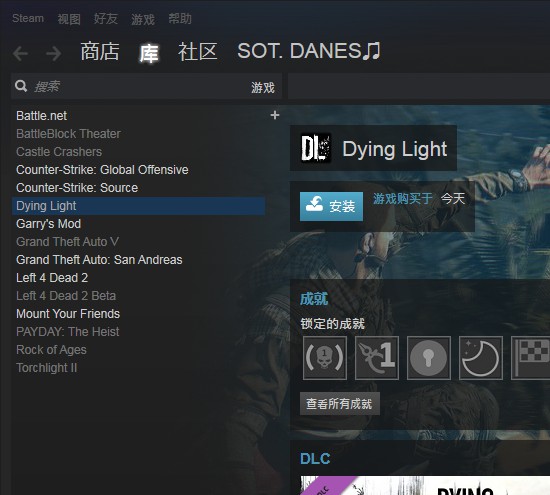The height and width of the screenshot is (495, 550).
Task: Click the search magnifier icon
Action: pos(21,86)
